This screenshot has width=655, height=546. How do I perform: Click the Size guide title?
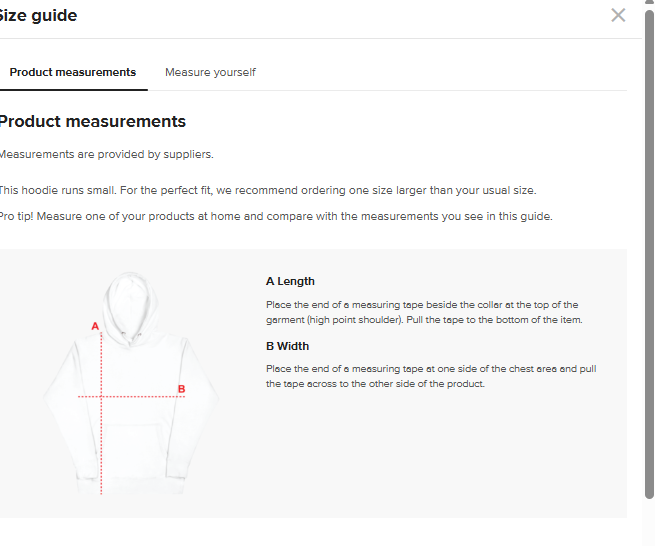tap(38, 15)
